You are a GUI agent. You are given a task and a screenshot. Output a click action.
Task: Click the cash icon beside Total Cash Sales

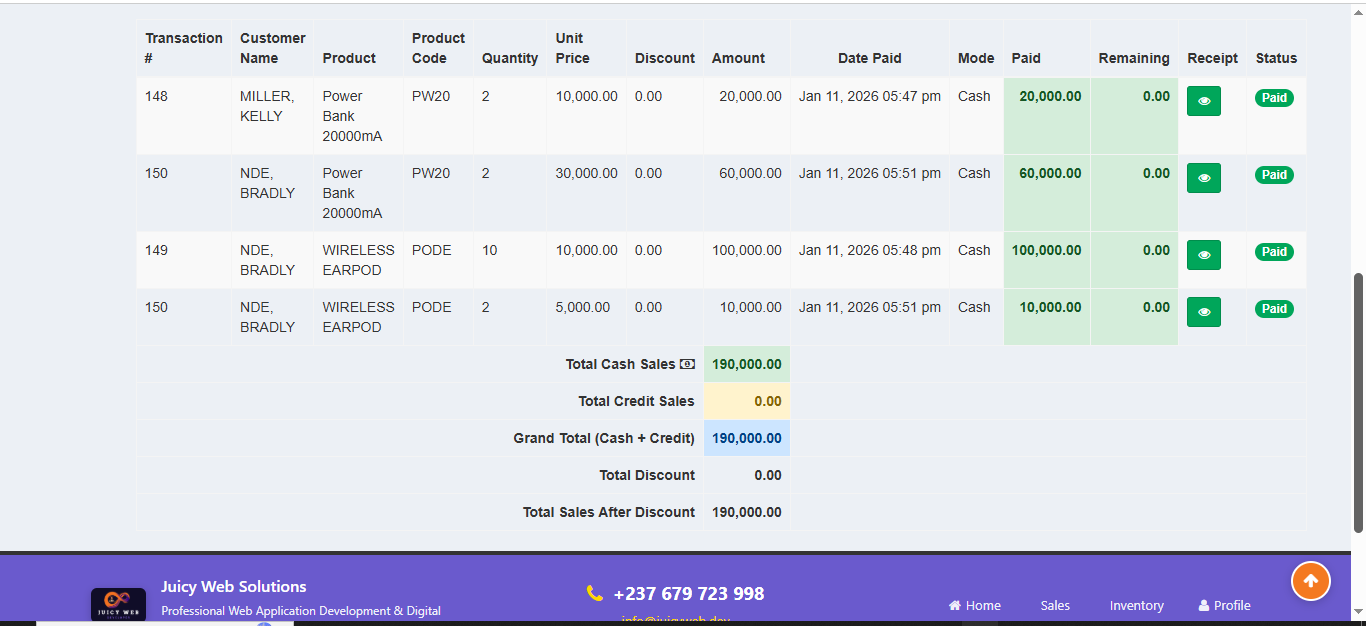click(x=686, y=364)
